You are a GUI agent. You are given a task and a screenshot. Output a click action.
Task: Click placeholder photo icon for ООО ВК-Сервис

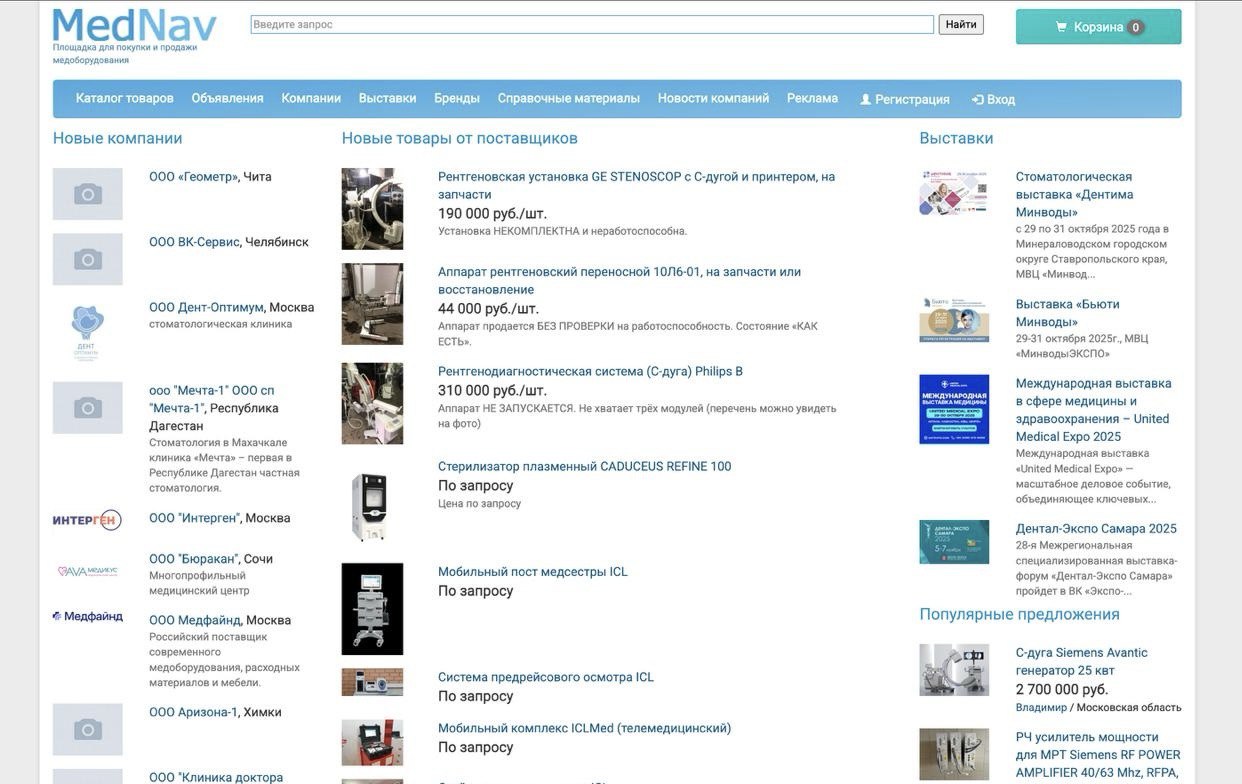(88, 259)
